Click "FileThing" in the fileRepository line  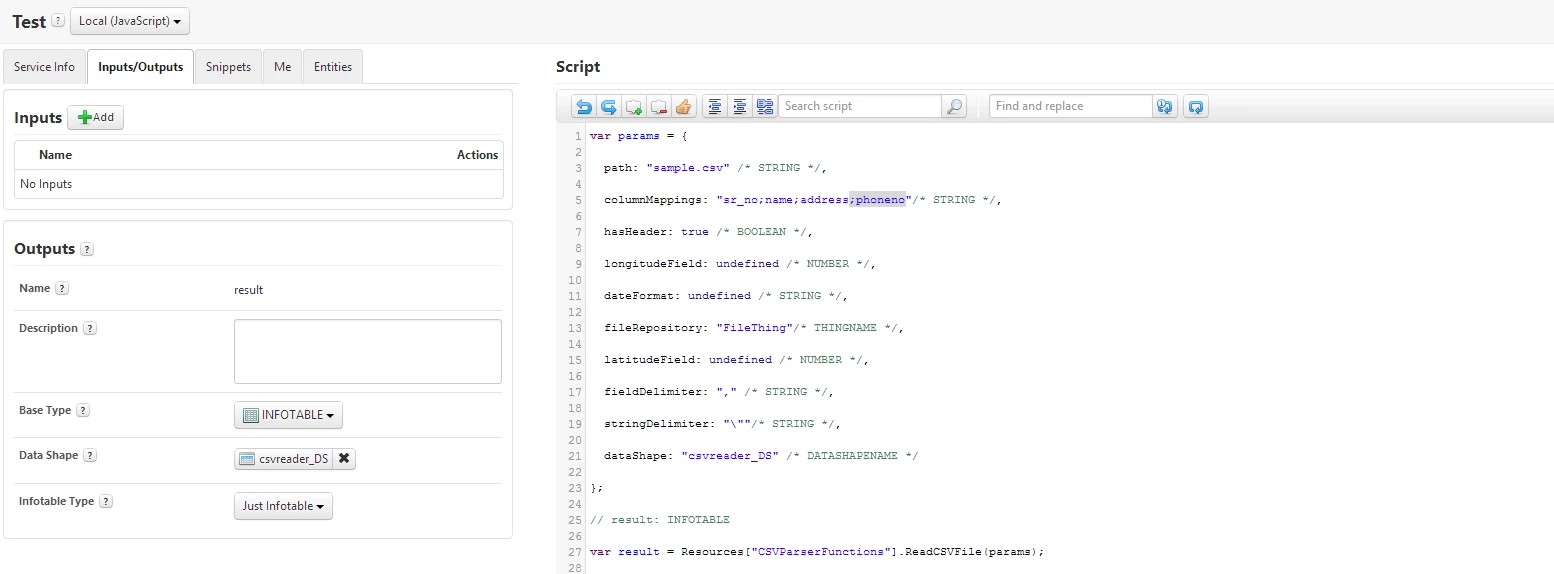click(754, 328)
